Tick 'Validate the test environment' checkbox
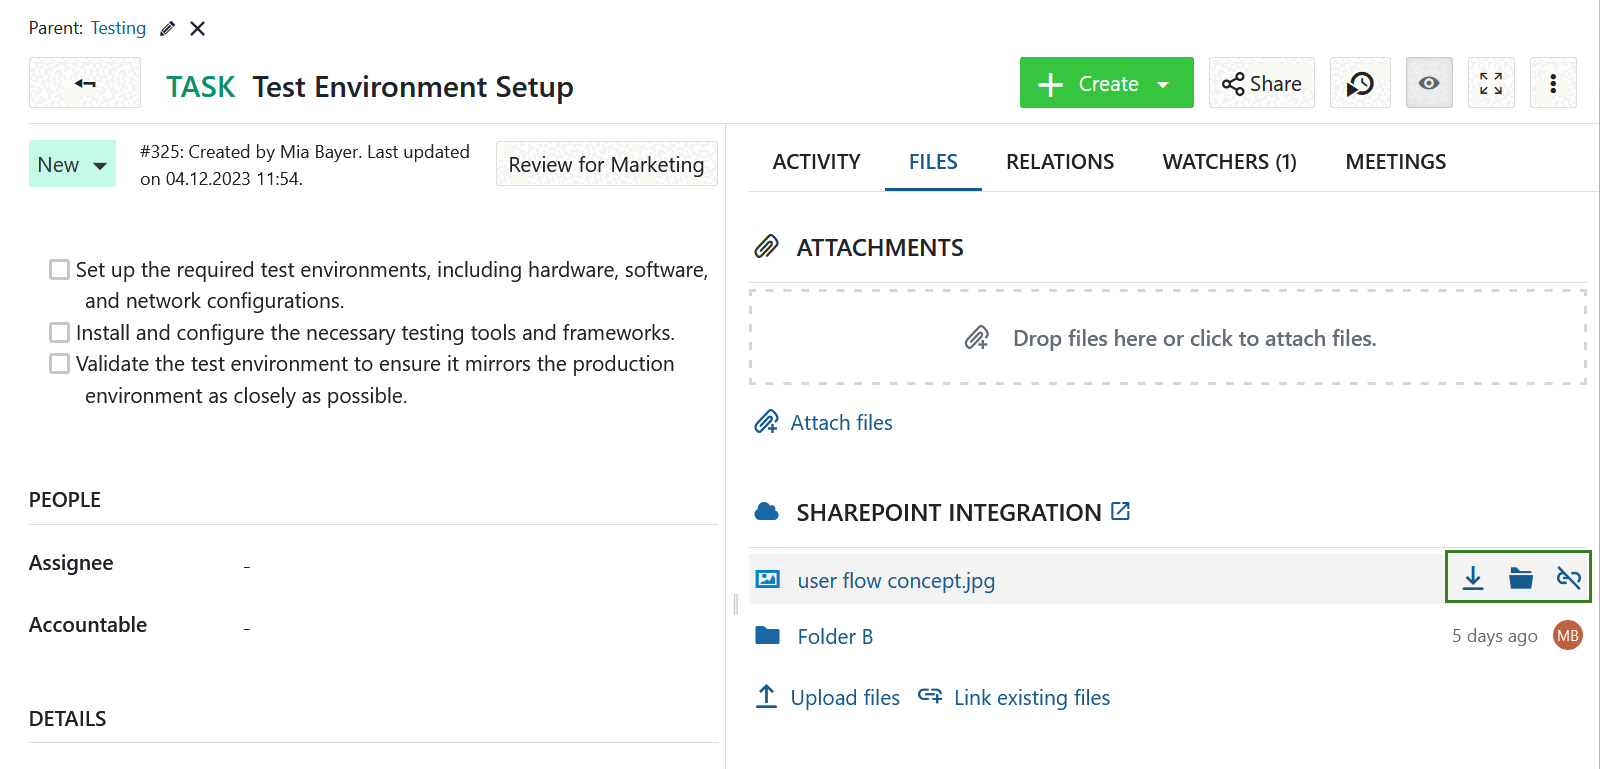The image size is (1600, 769). point(60,364)
